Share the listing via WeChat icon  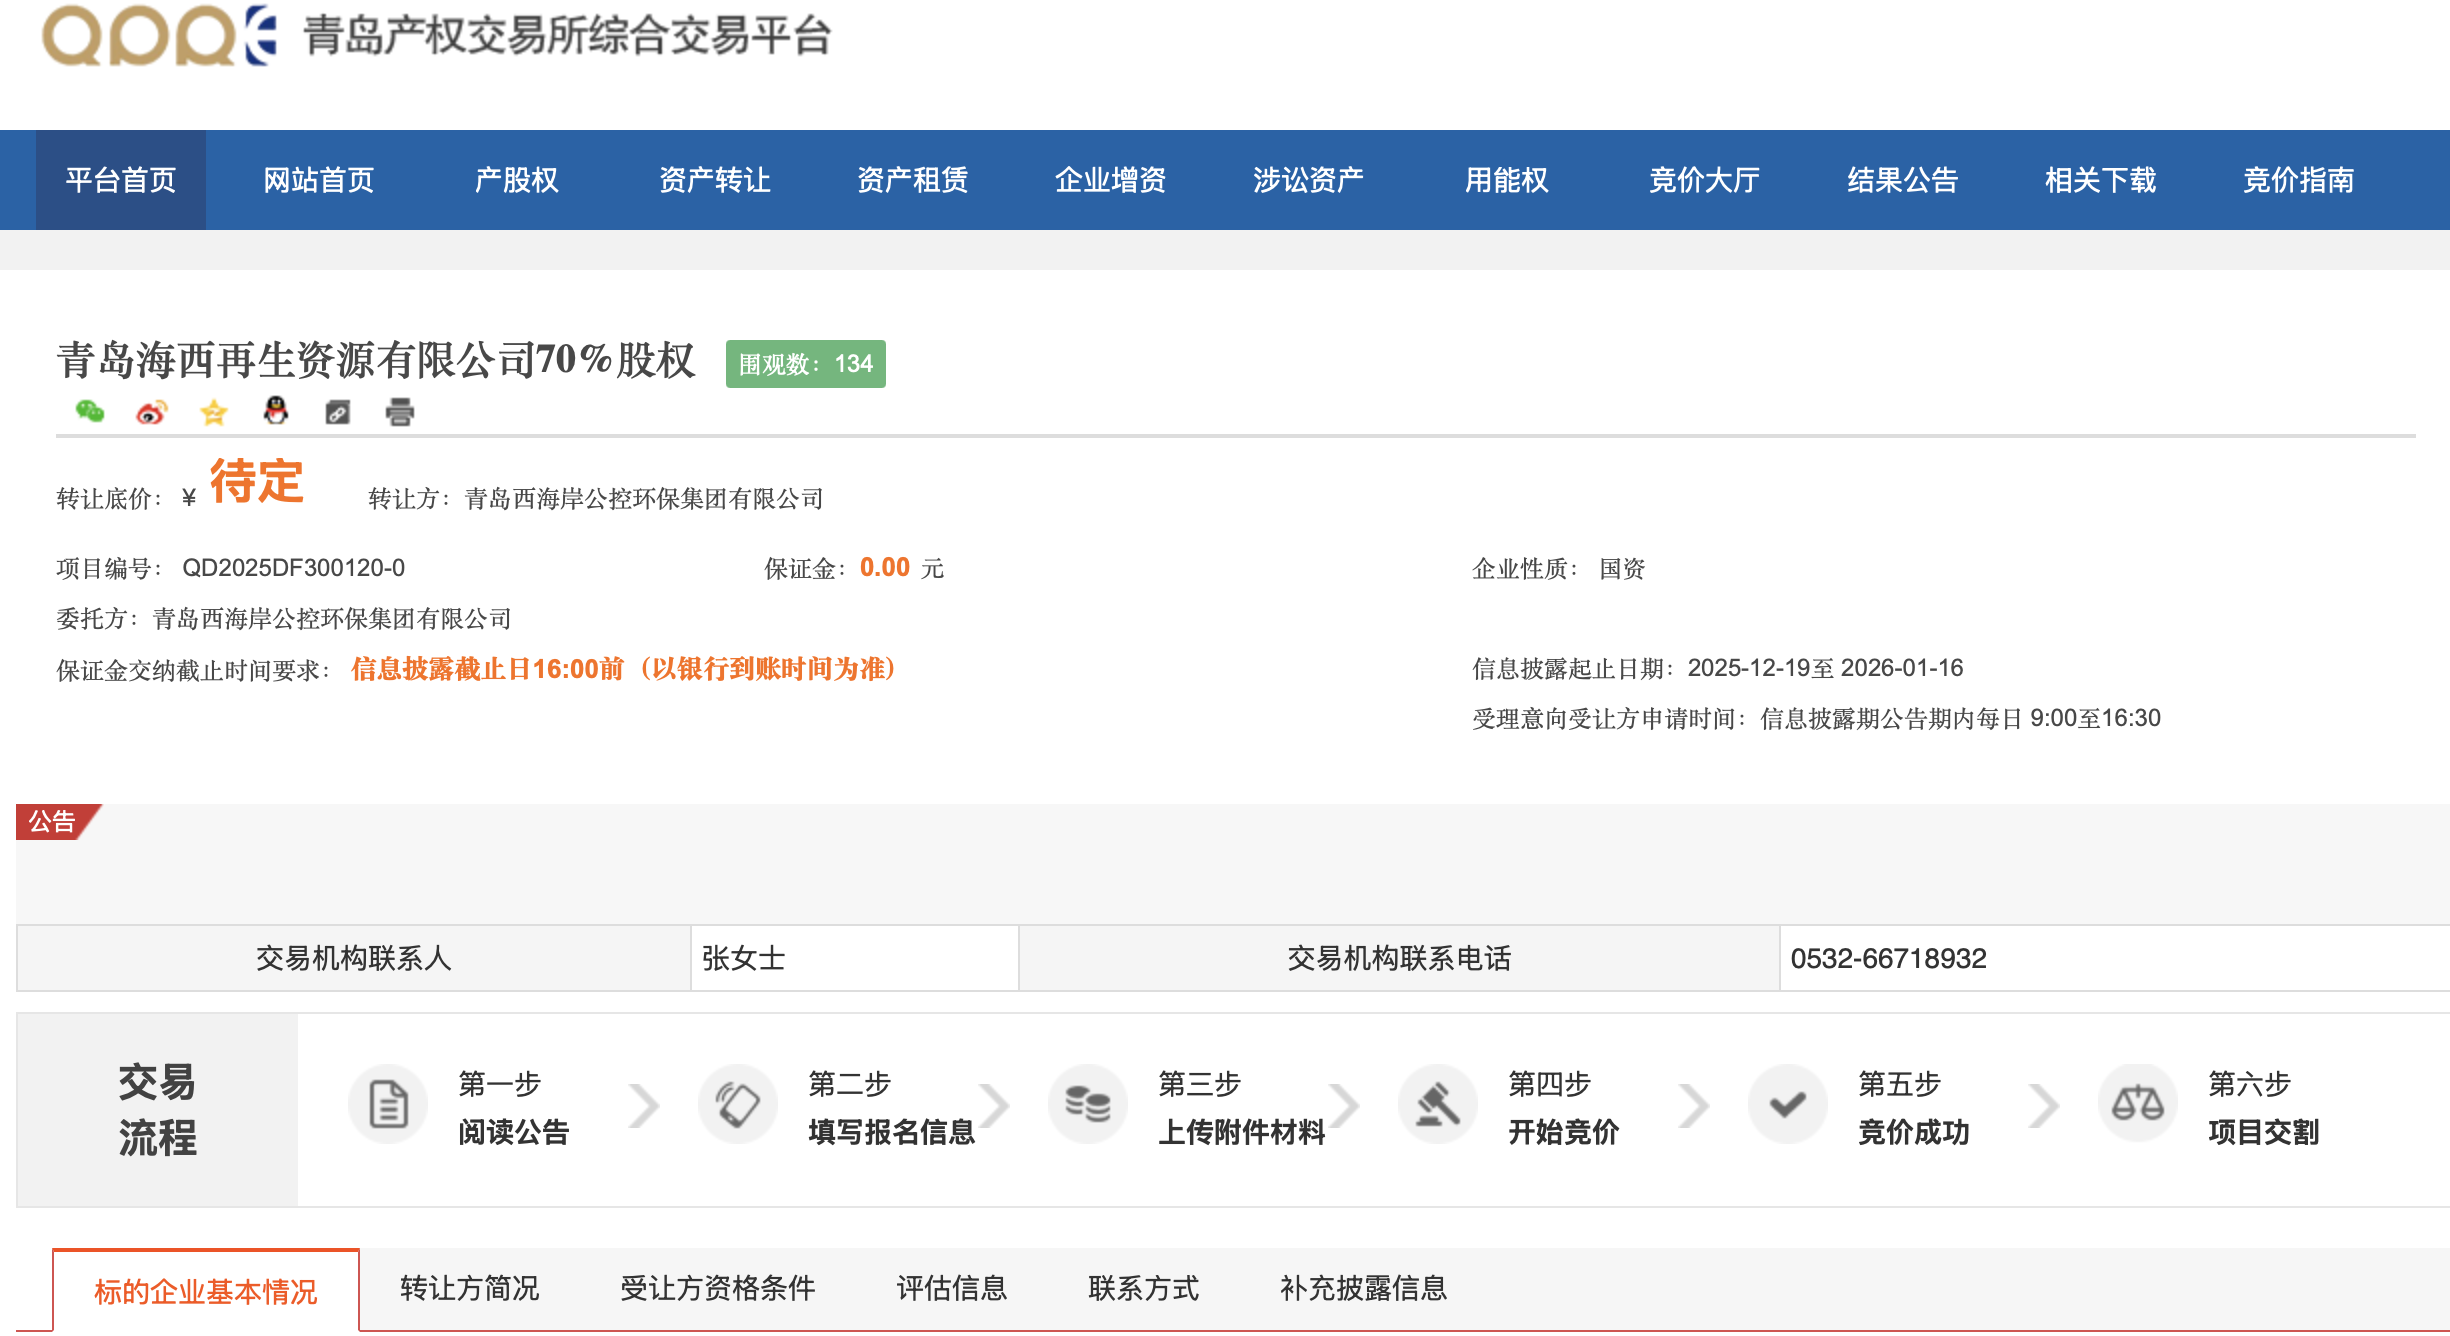pos(90,411)
